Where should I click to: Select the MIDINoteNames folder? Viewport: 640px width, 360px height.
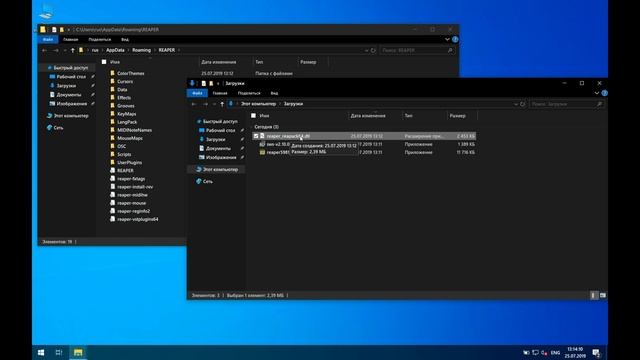[x=134, y=130]
